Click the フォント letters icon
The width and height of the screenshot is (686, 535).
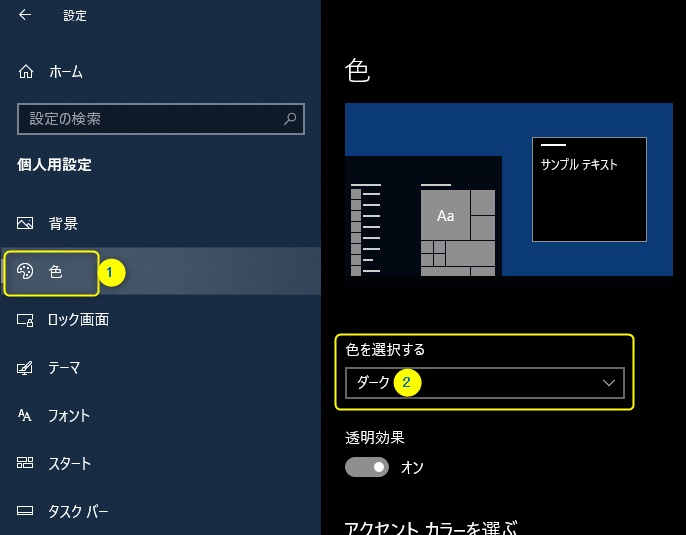(x=26, y=416)
